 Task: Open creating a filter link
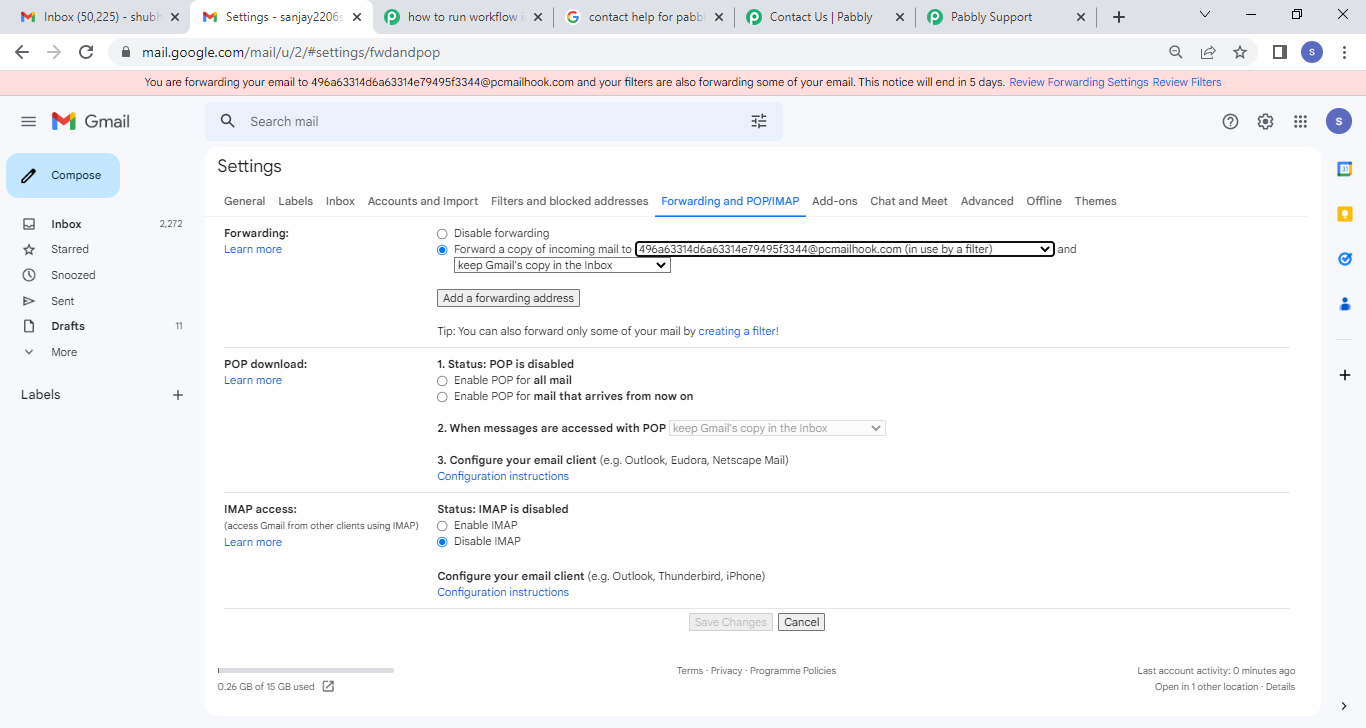pos(738,331)
